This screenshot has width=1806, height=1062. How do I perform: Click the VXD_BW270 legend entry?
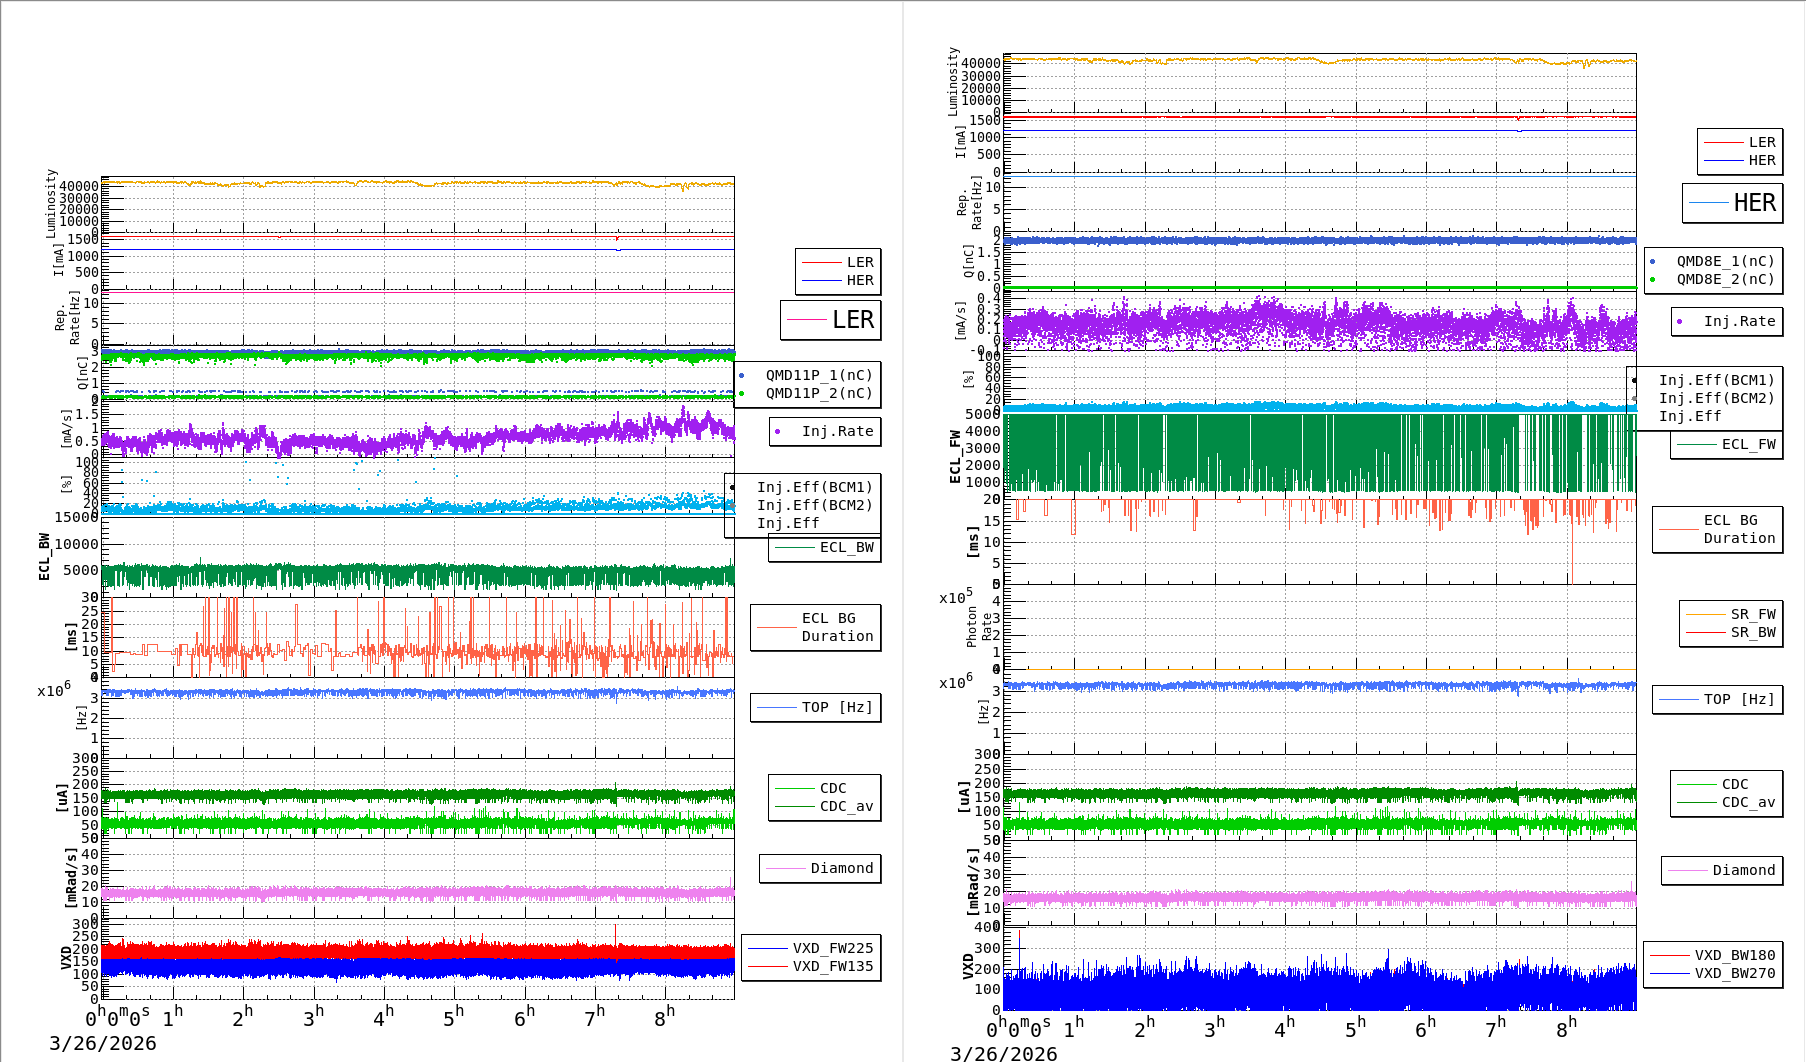coord(1734,973)
